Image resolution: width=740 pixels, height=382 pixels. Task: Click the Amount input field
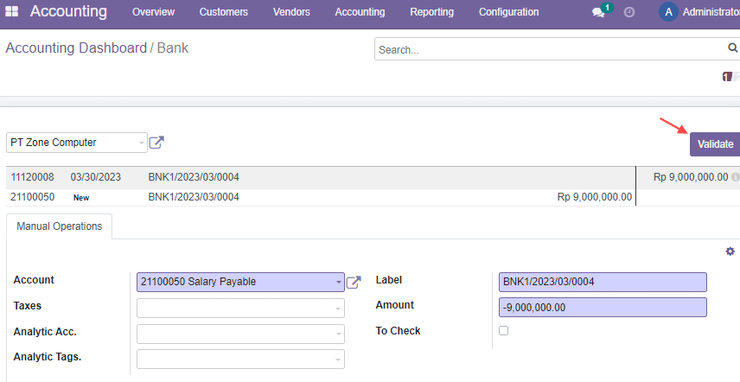[603, 307]
